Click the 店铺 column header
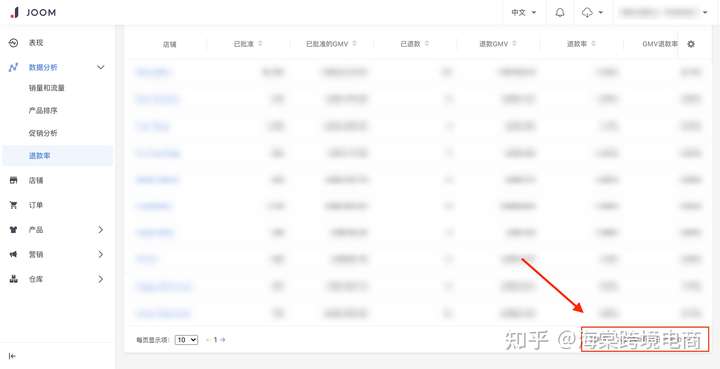Viewport: 720px width, 369px height. 169,45
